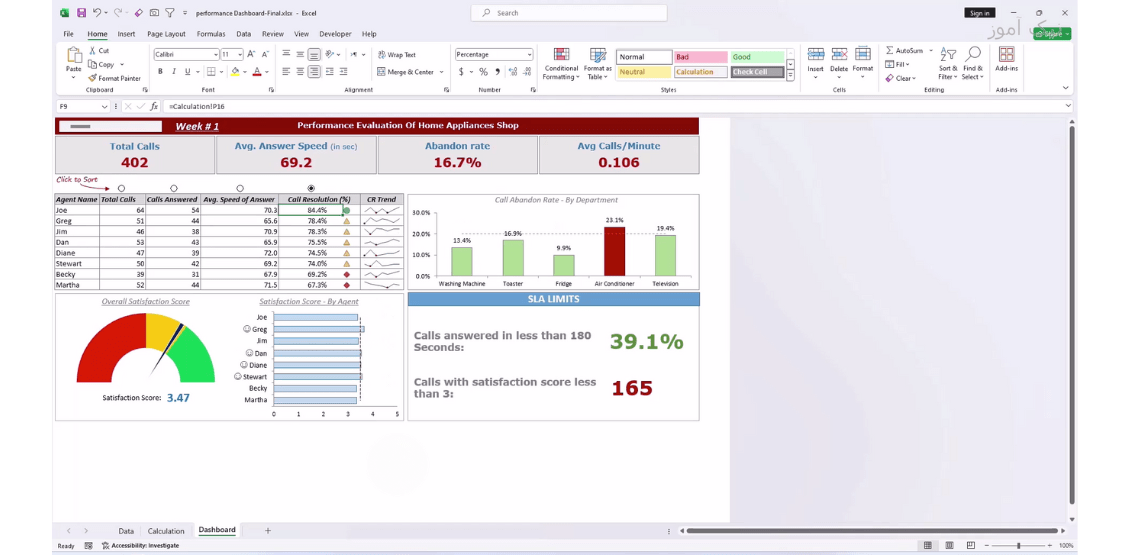Click the Comma Style icon
This screenshot has height=555, width=1130.
pyautogui.click(x=497, y=71)
